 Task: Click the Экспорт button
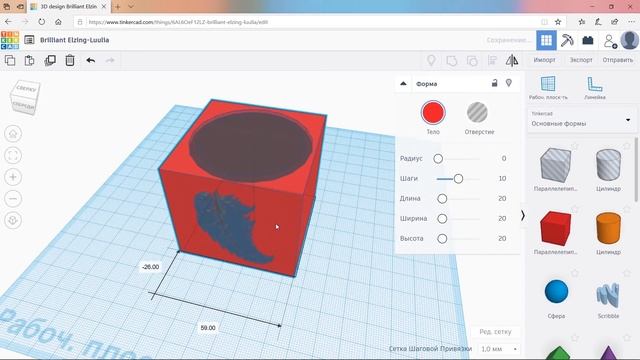pos(581,60)
